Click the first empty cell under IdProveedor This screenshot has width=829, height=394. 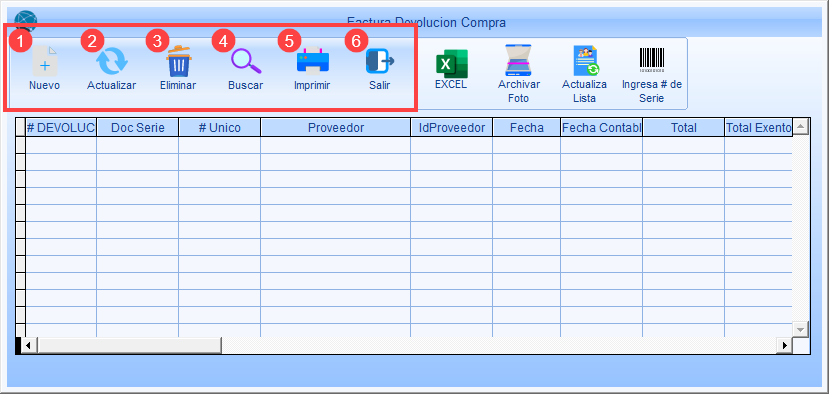point(452,145)
